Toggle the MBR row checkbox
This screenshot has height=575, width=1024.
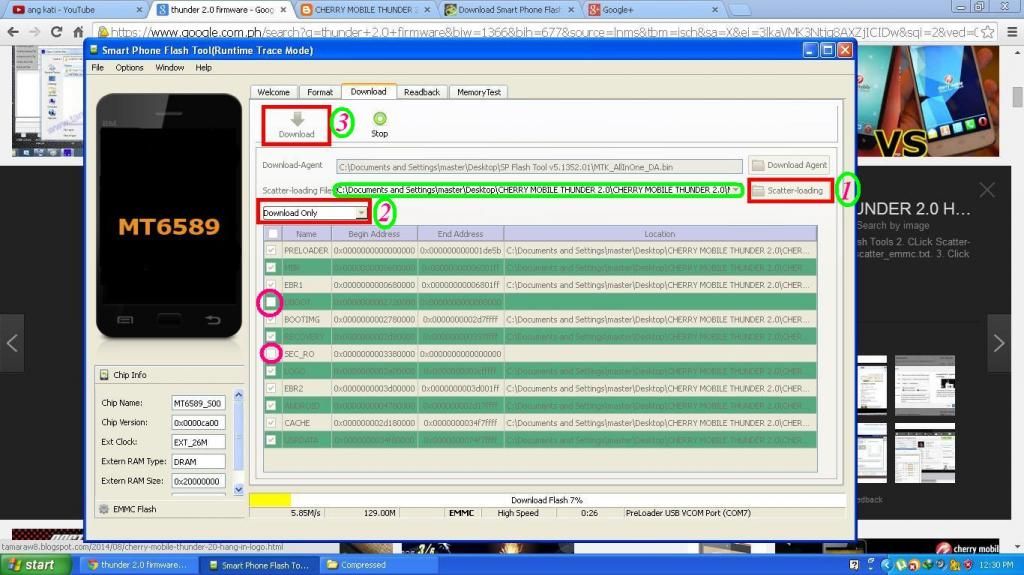[271, 267]
